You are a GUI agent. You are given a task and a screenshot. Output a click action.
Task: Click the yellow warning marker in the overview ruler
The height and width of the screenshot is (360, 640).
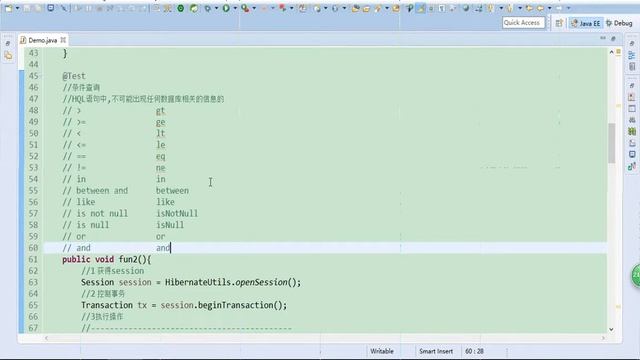(x=618, y=52)
